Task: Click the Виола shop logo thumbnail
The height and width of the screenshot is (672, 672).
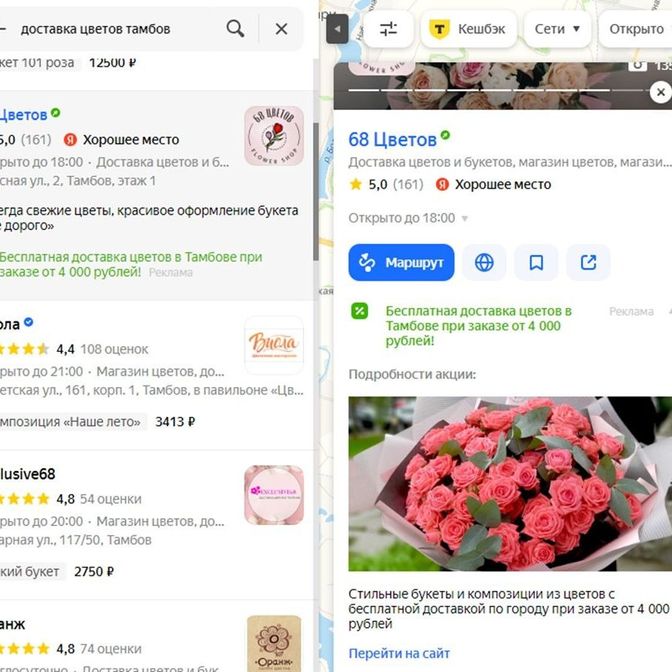Action: pos(274,345)
